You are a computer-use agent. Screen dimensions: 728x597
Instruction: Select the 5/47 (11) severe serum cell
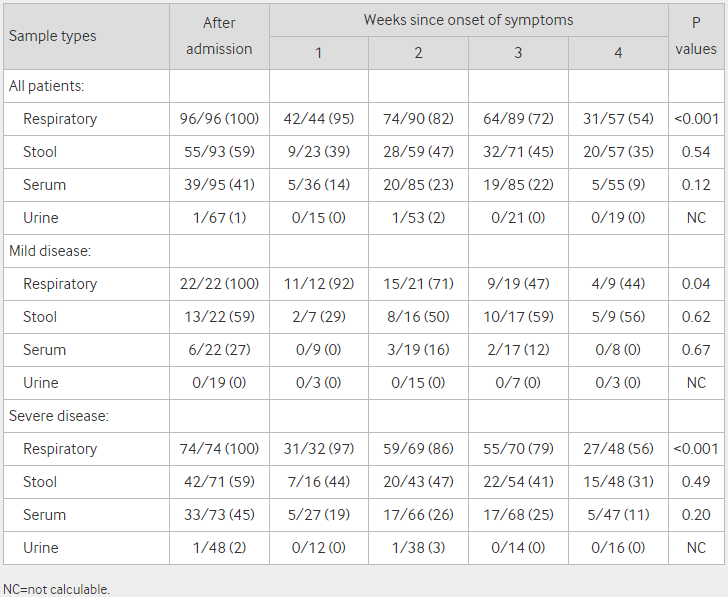click(x=618, y=515)
